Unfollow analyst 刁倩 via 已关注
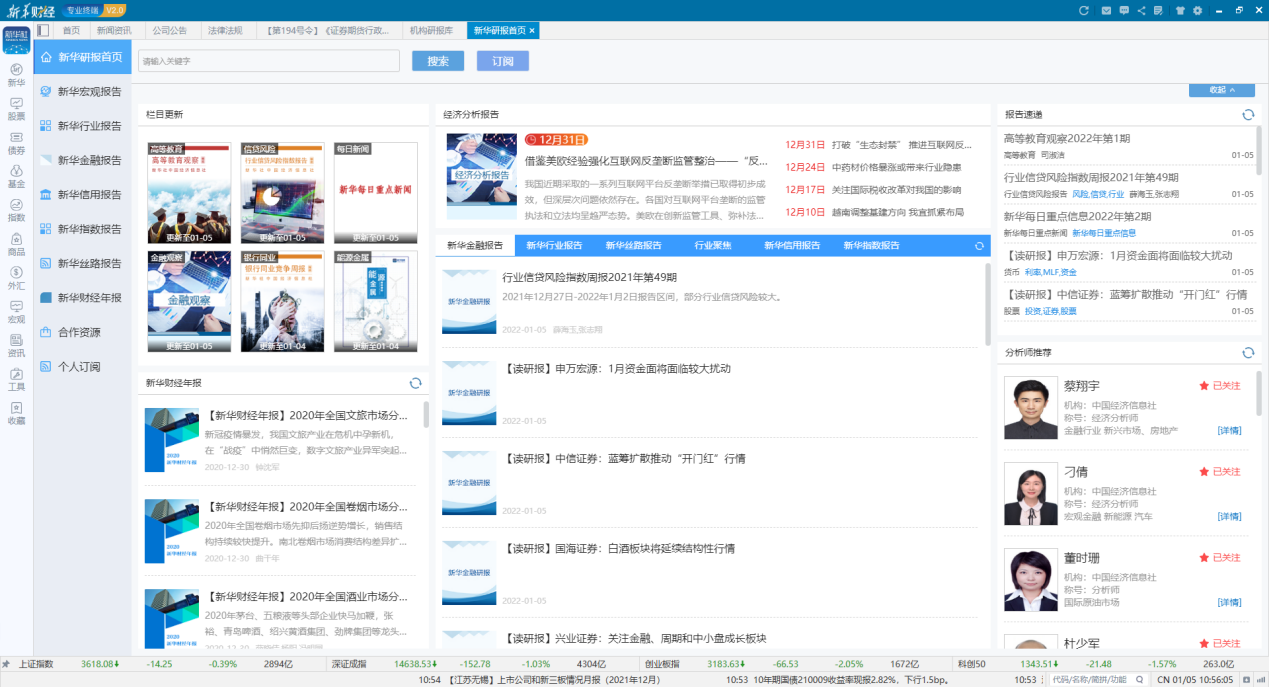Image resolution: width=1269 pixels, height=687 pixels. point(1219,471)
